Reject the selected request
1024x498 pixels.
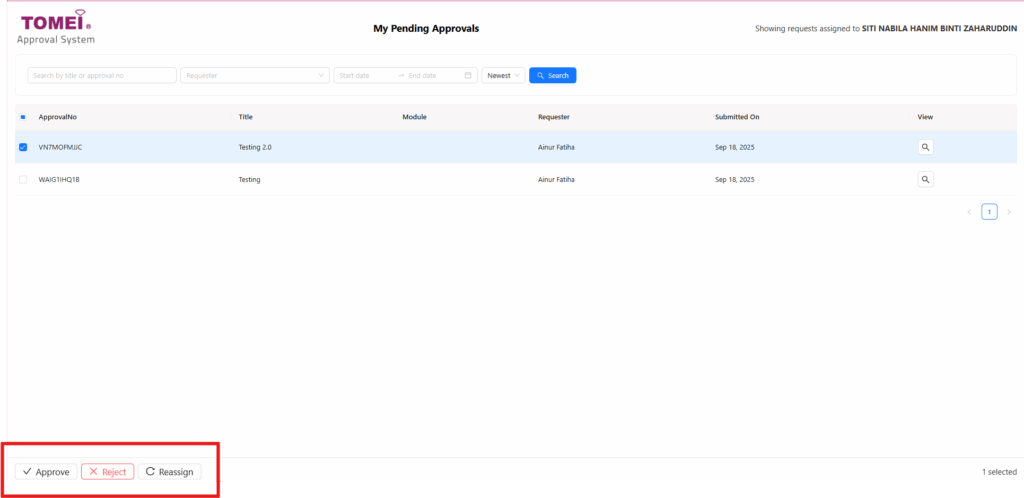point(107,471)
